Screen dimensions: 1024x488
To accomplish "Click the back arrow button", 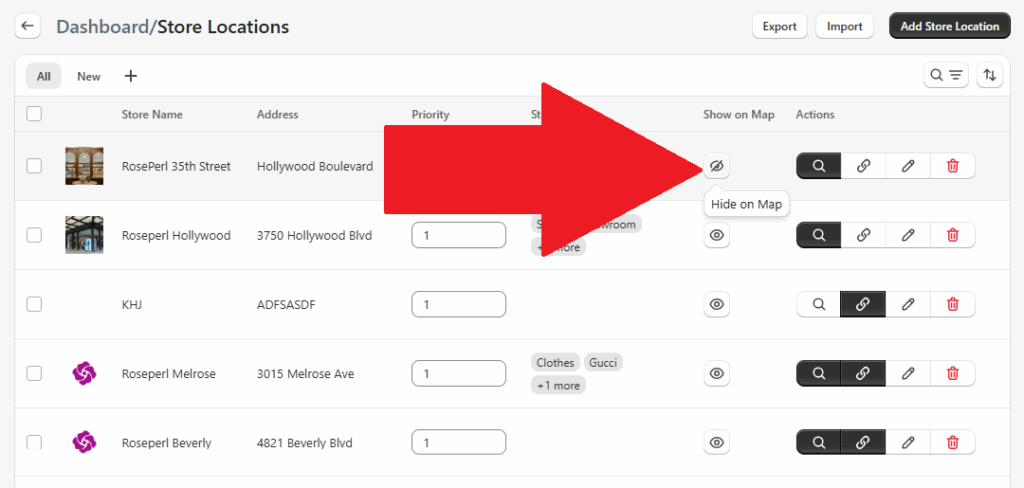I will pyautogui.click(x=27, y=27).
